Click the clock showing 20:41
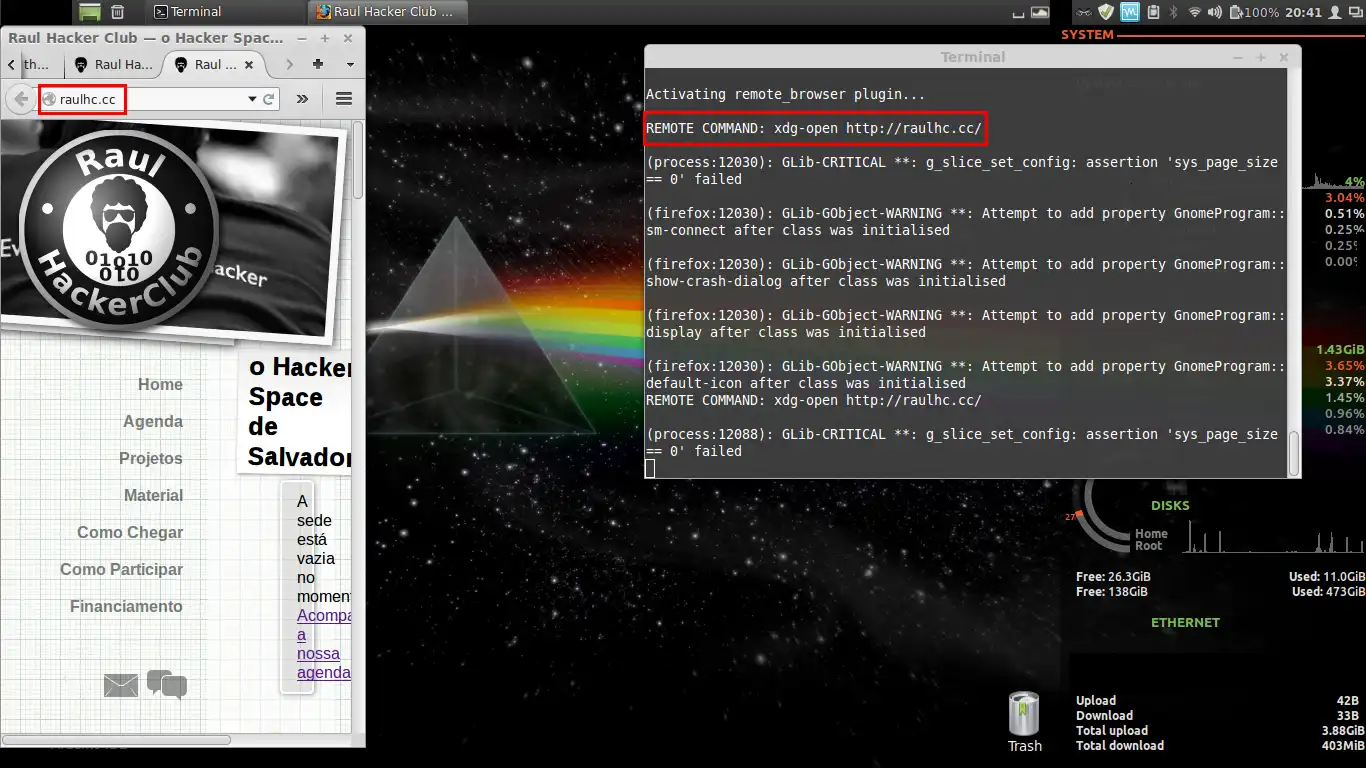Viewport: 1366px width, 768px height. point(1305,12)
